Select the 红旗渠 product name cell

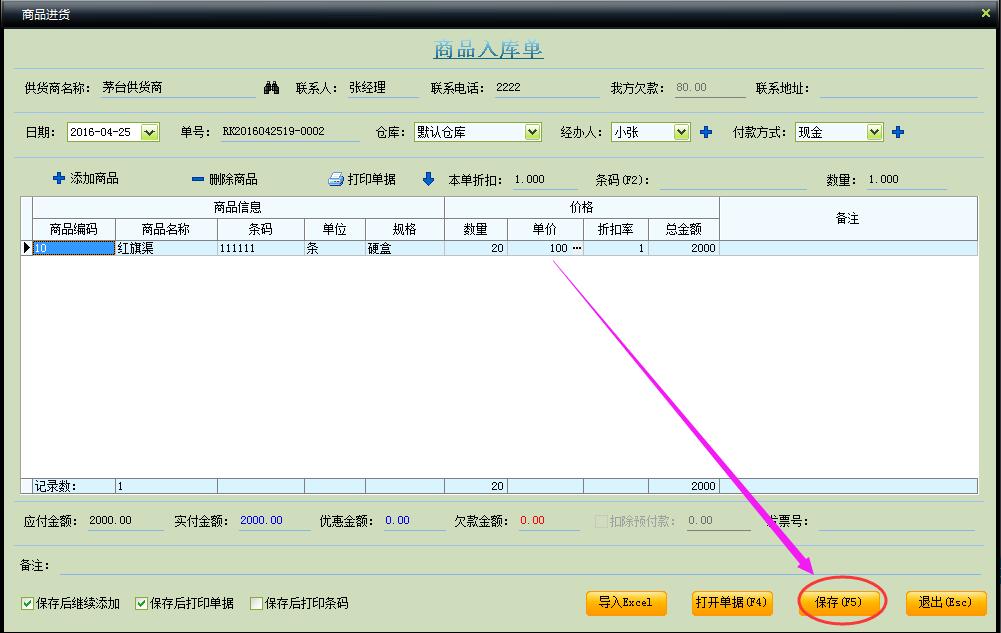(166, 248)
